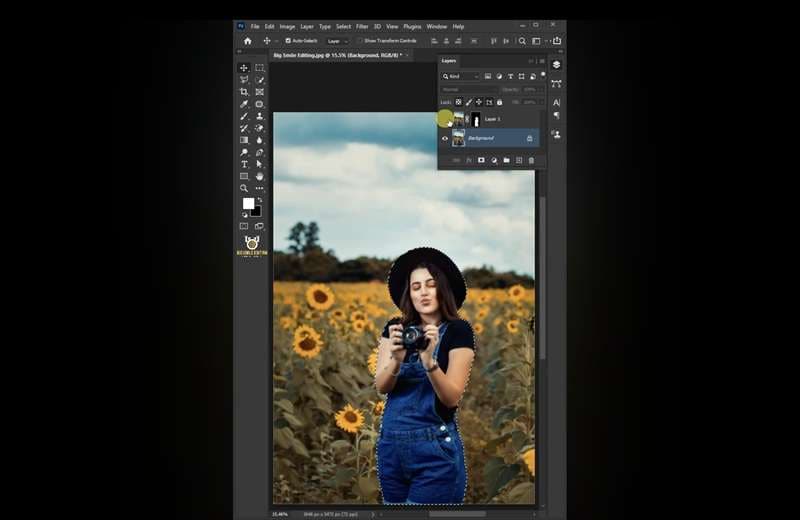Expand status bar info arrow
This screenshot has height=520, width=800.
coord(372,514)
